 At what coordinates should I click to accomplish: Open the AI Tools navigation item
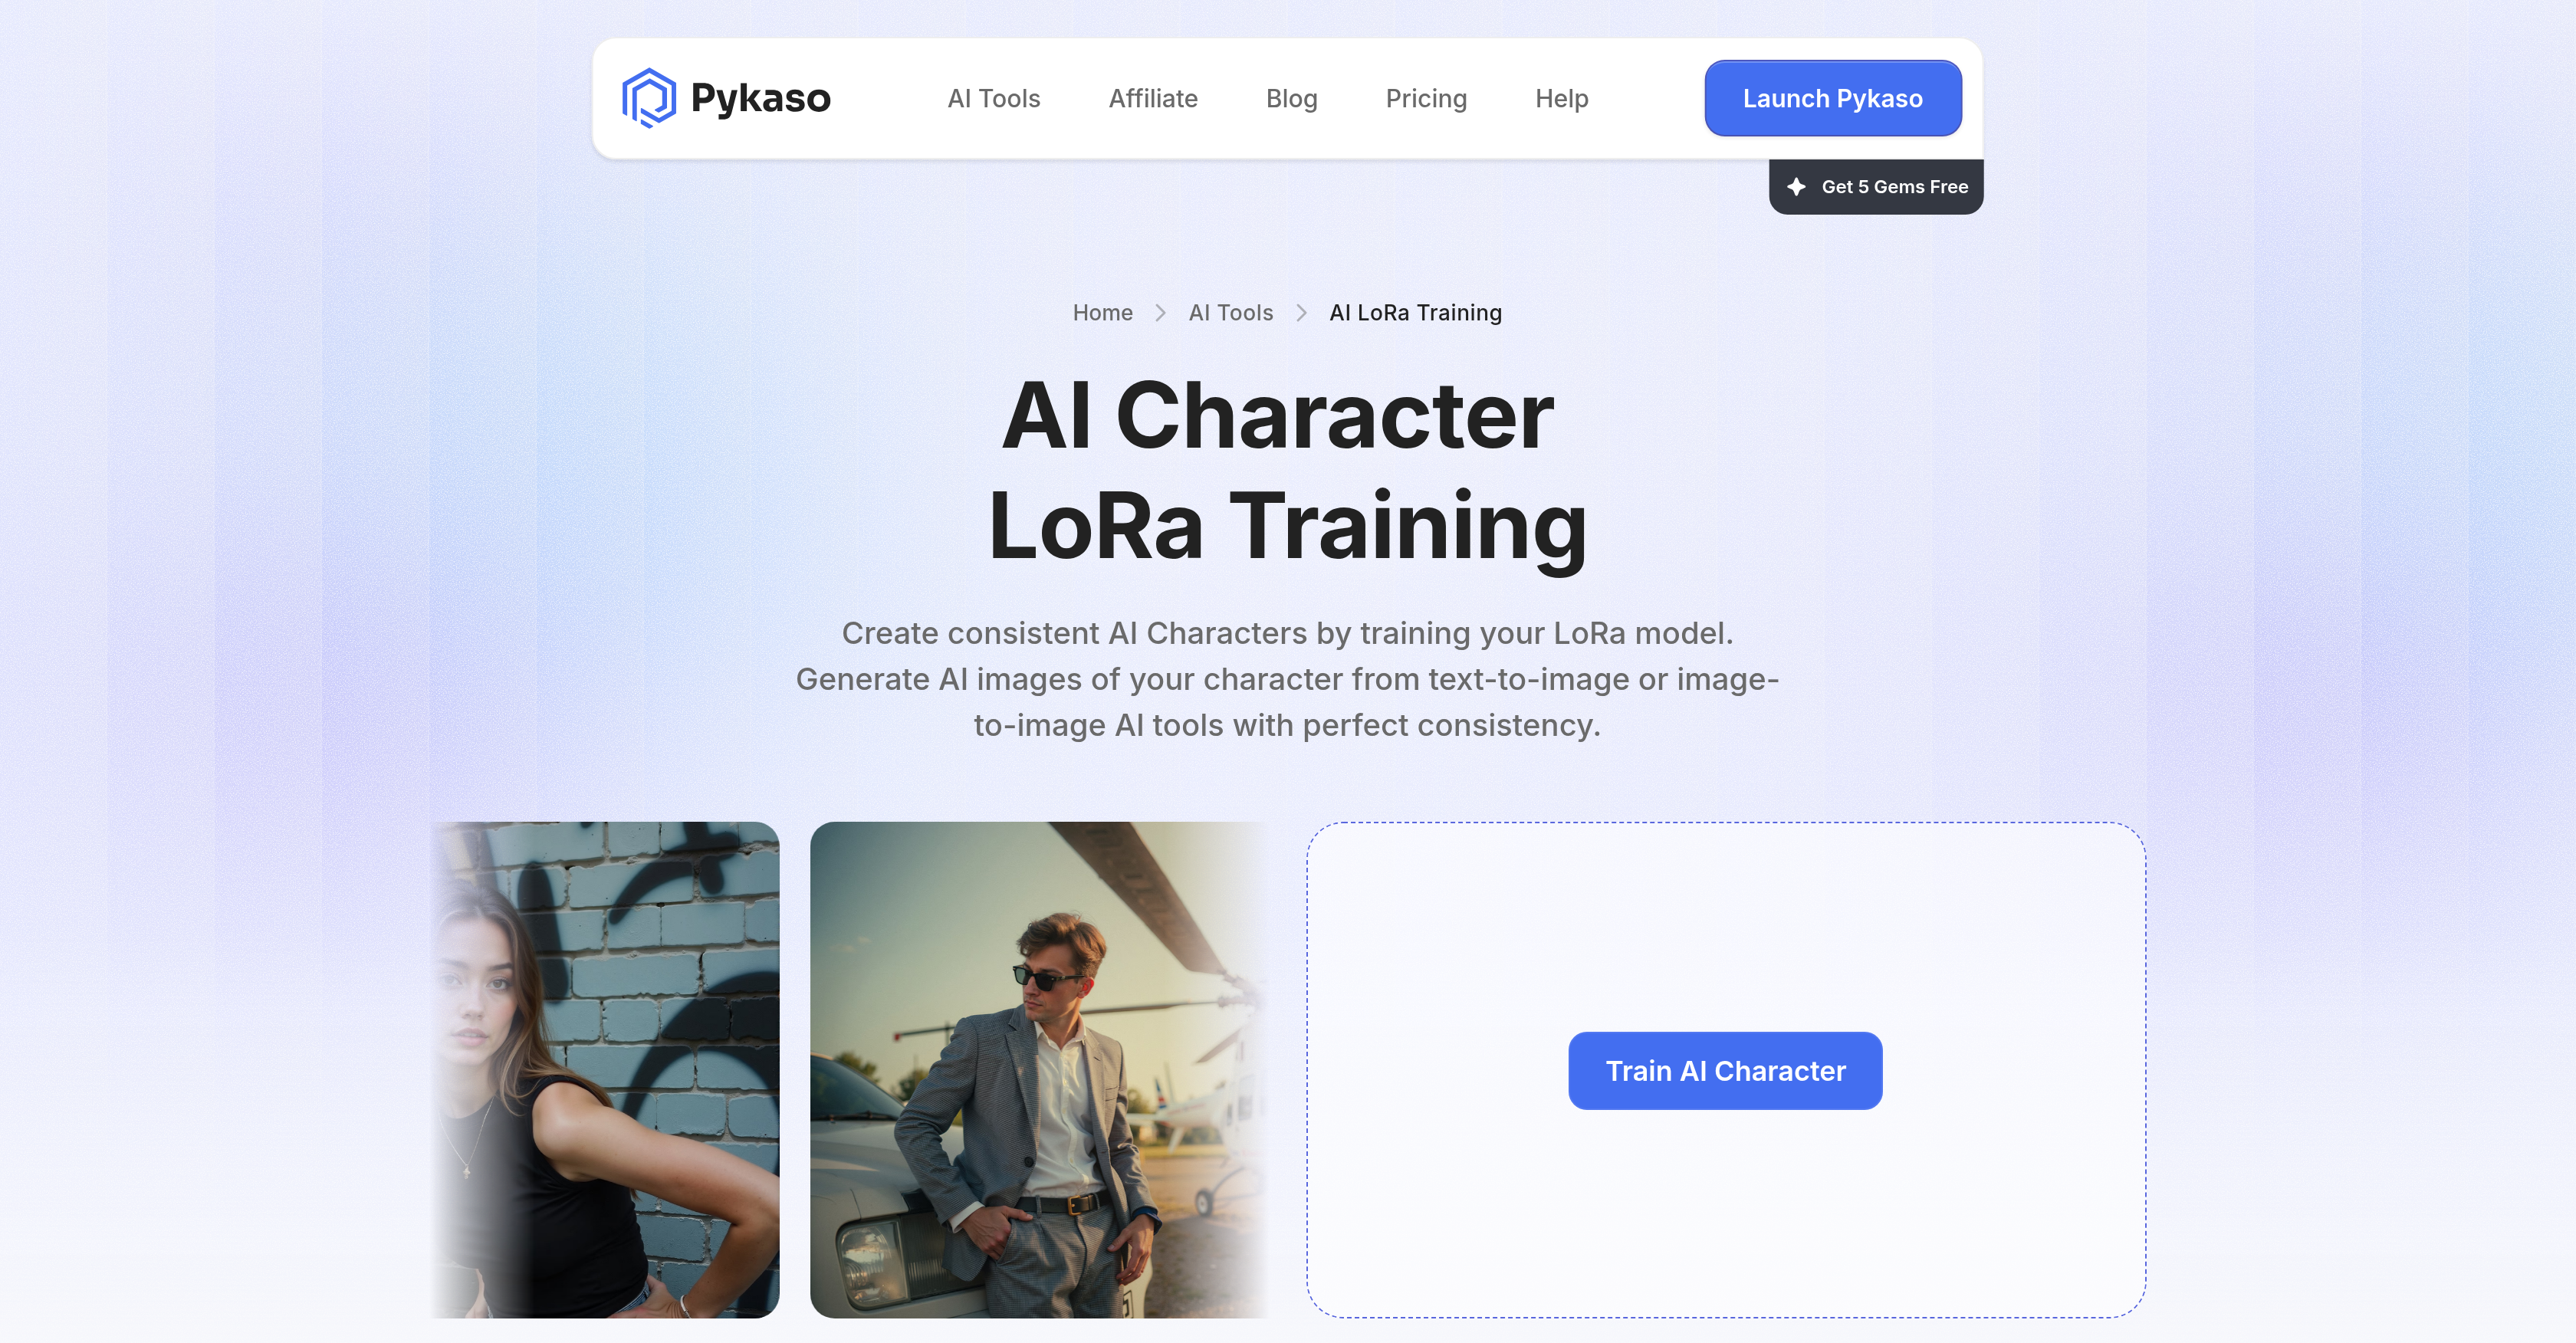click(994, 98)
